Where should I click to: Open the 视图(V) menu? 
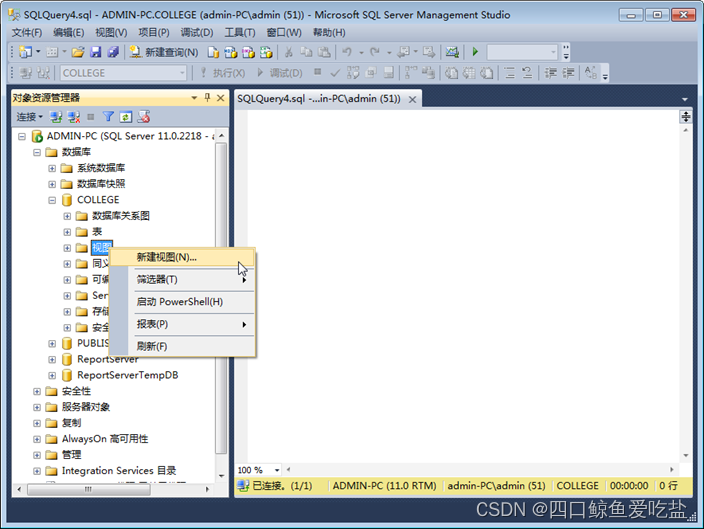click(x=111, y=33)
